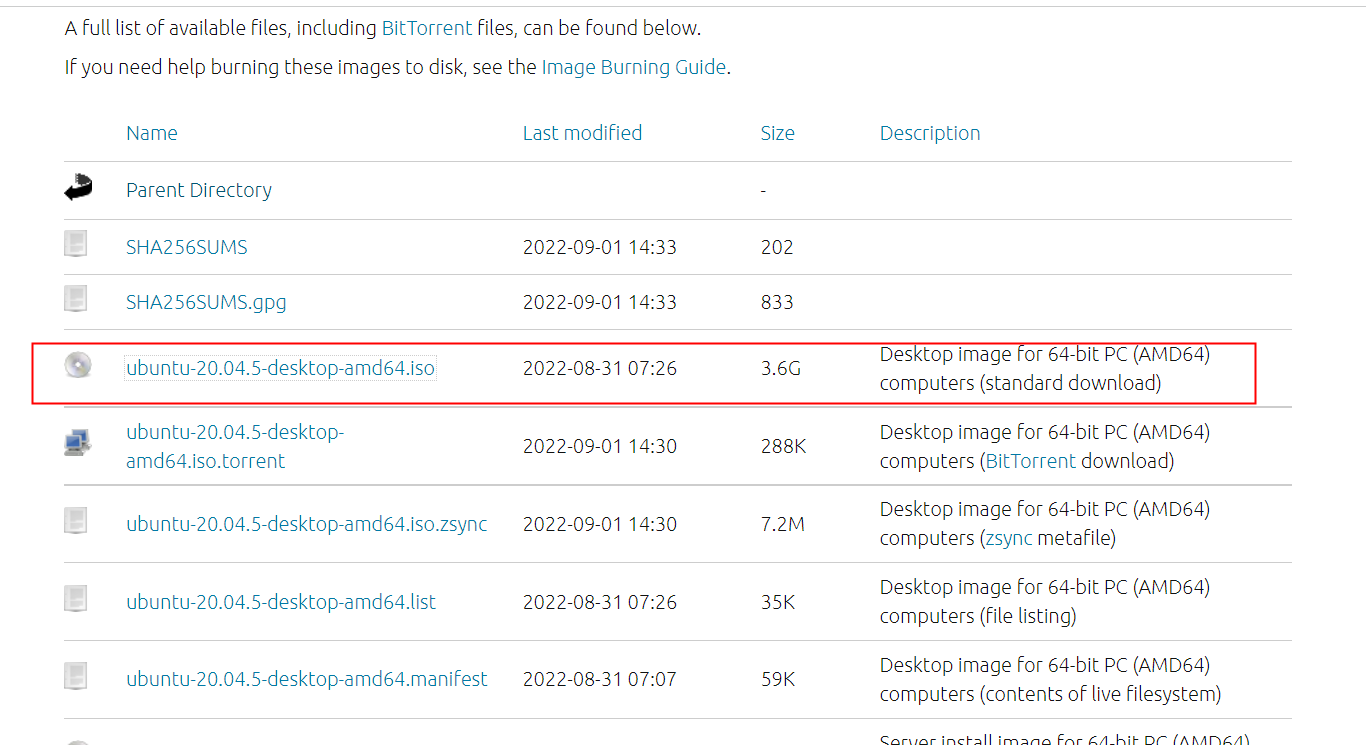This screenshot has height=745, width=1366.
Task: Click the 3.6G size value
Action: pos(781,369)
